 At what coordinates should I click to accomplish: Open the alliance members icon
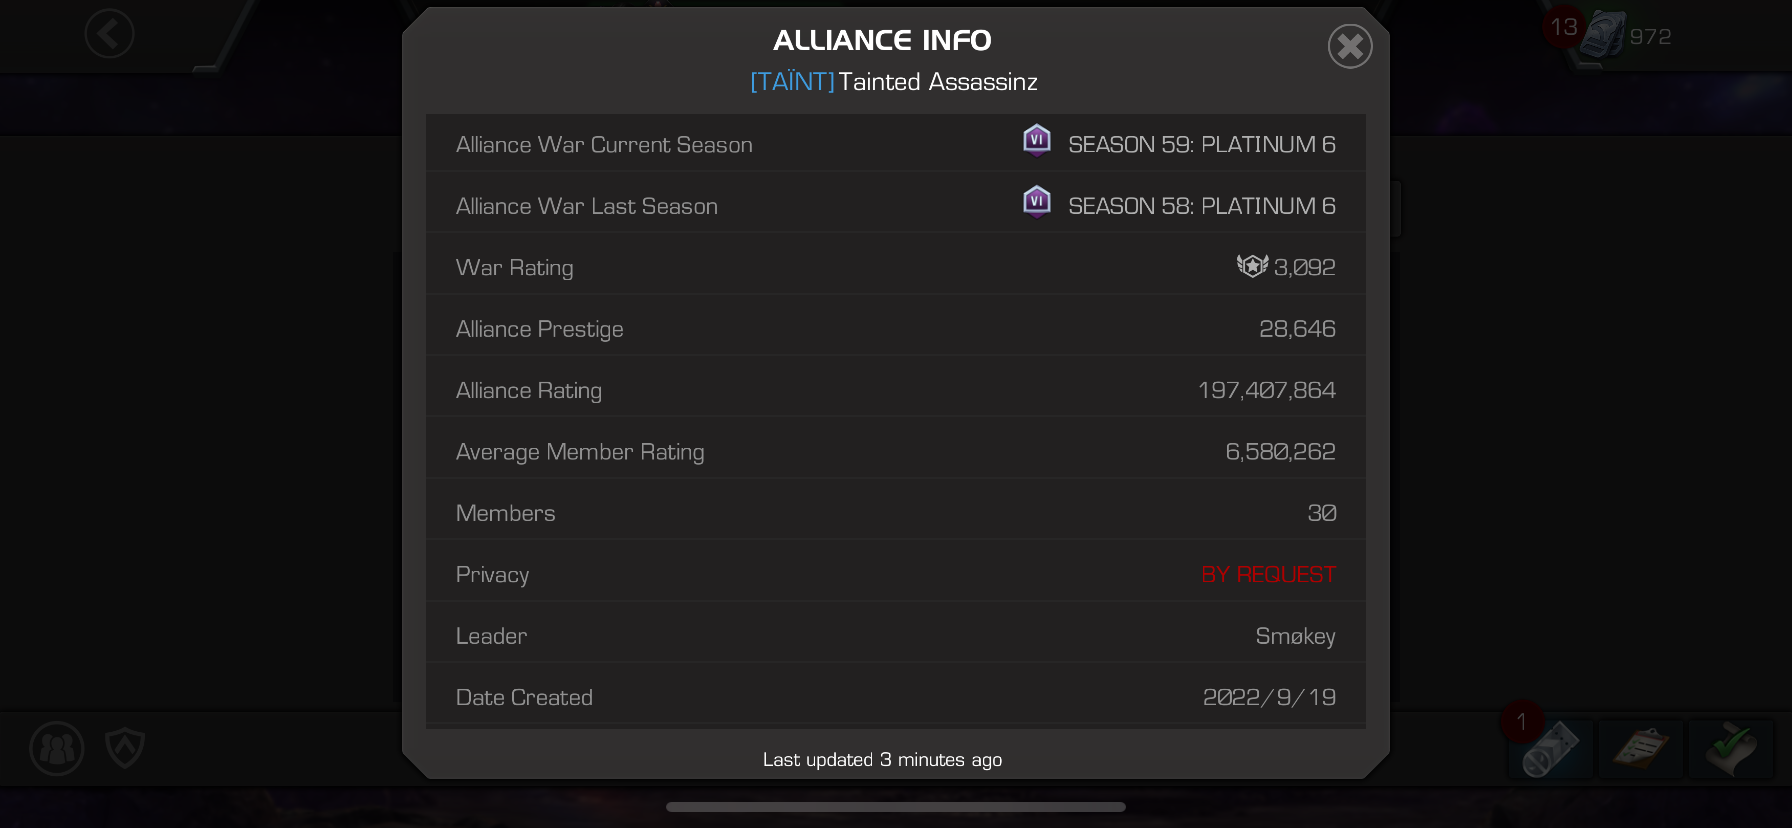point(57,748)
